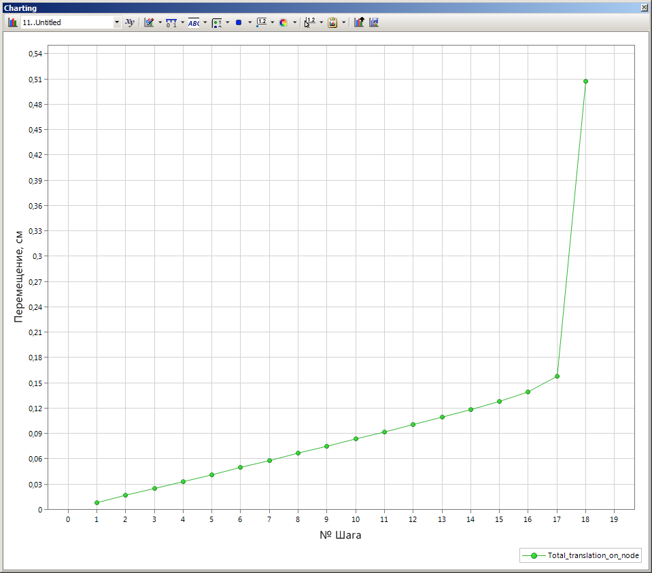Expand the legend settings dropdown arrow

(227, 22)
